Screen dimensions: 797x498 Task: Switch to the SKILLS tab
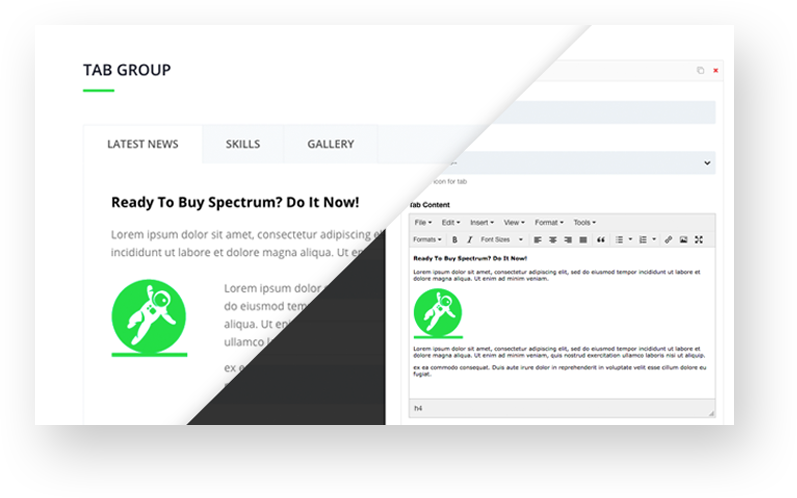pyautogui.click(x=243, y=144)
